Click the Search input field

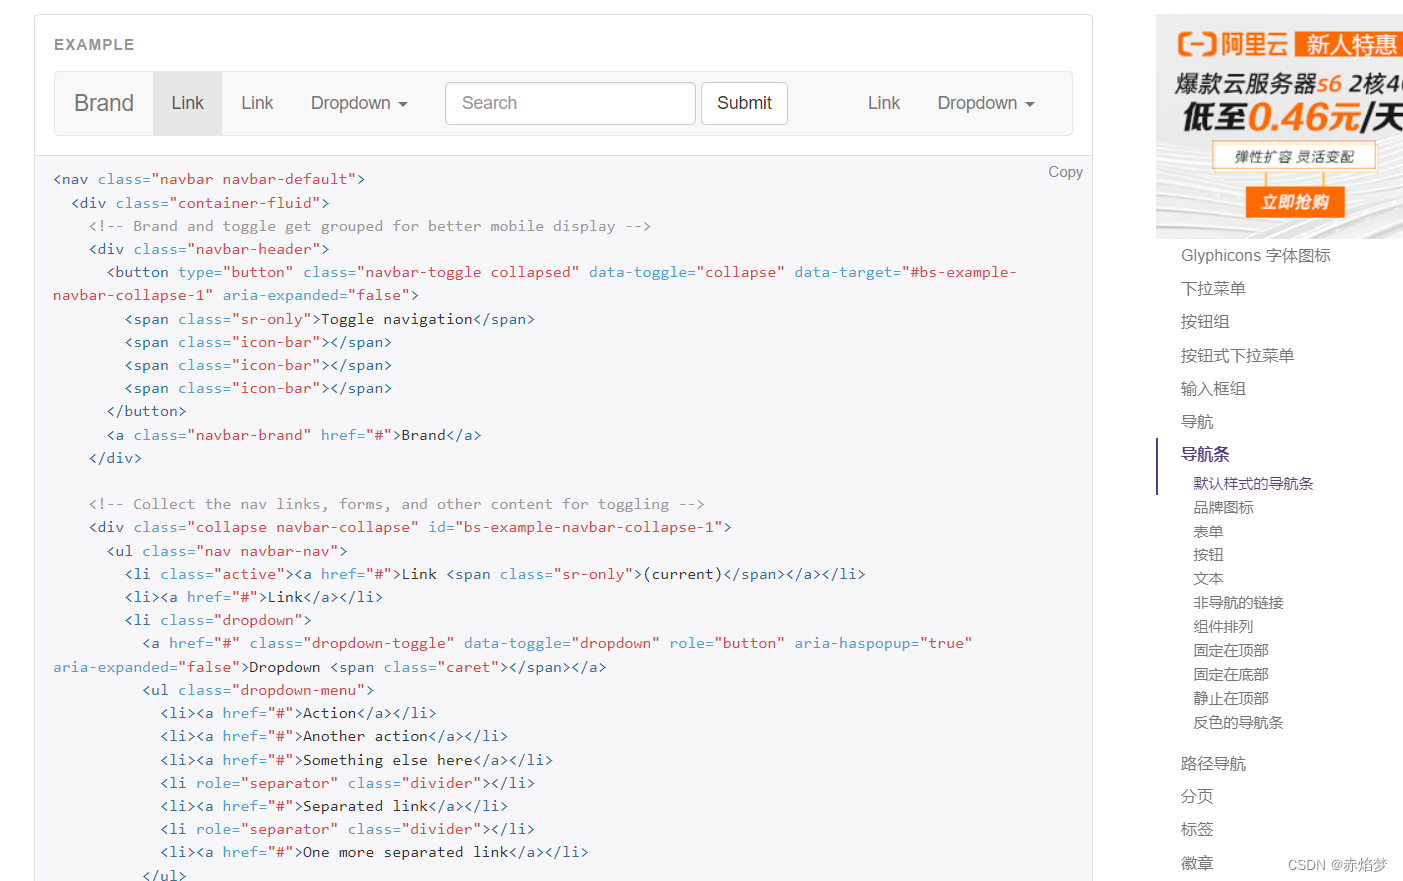(570, 103)
